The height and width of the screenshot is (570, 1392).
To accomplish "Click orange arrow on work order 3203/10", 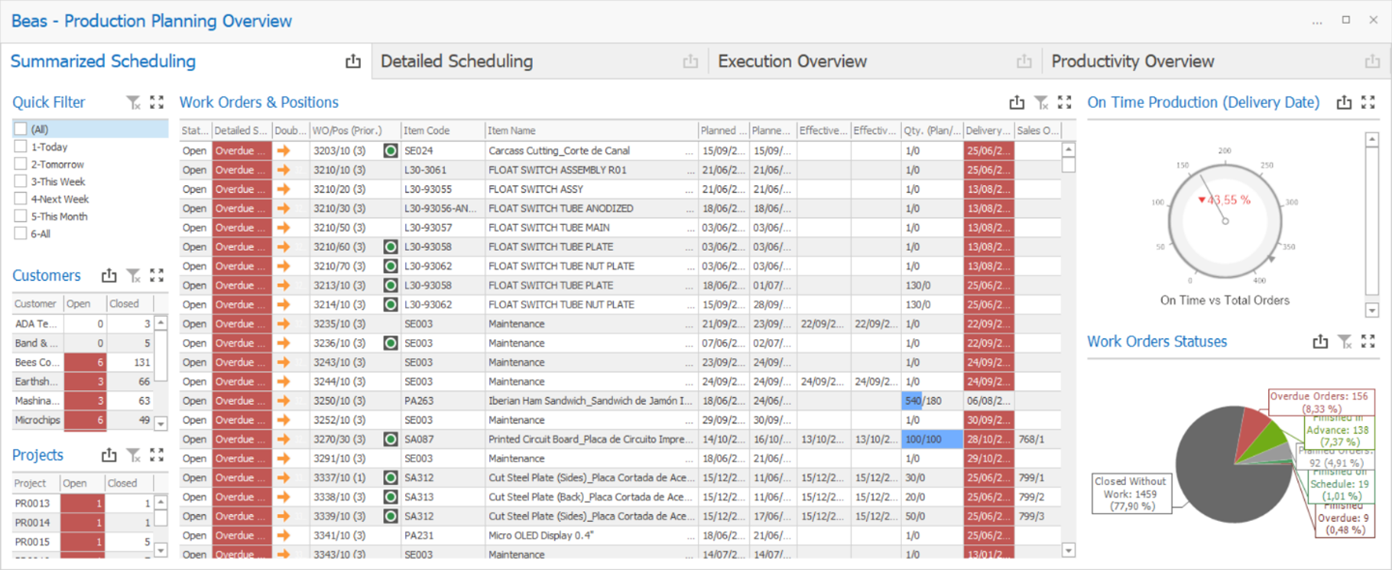I will [x=284, y=151].
